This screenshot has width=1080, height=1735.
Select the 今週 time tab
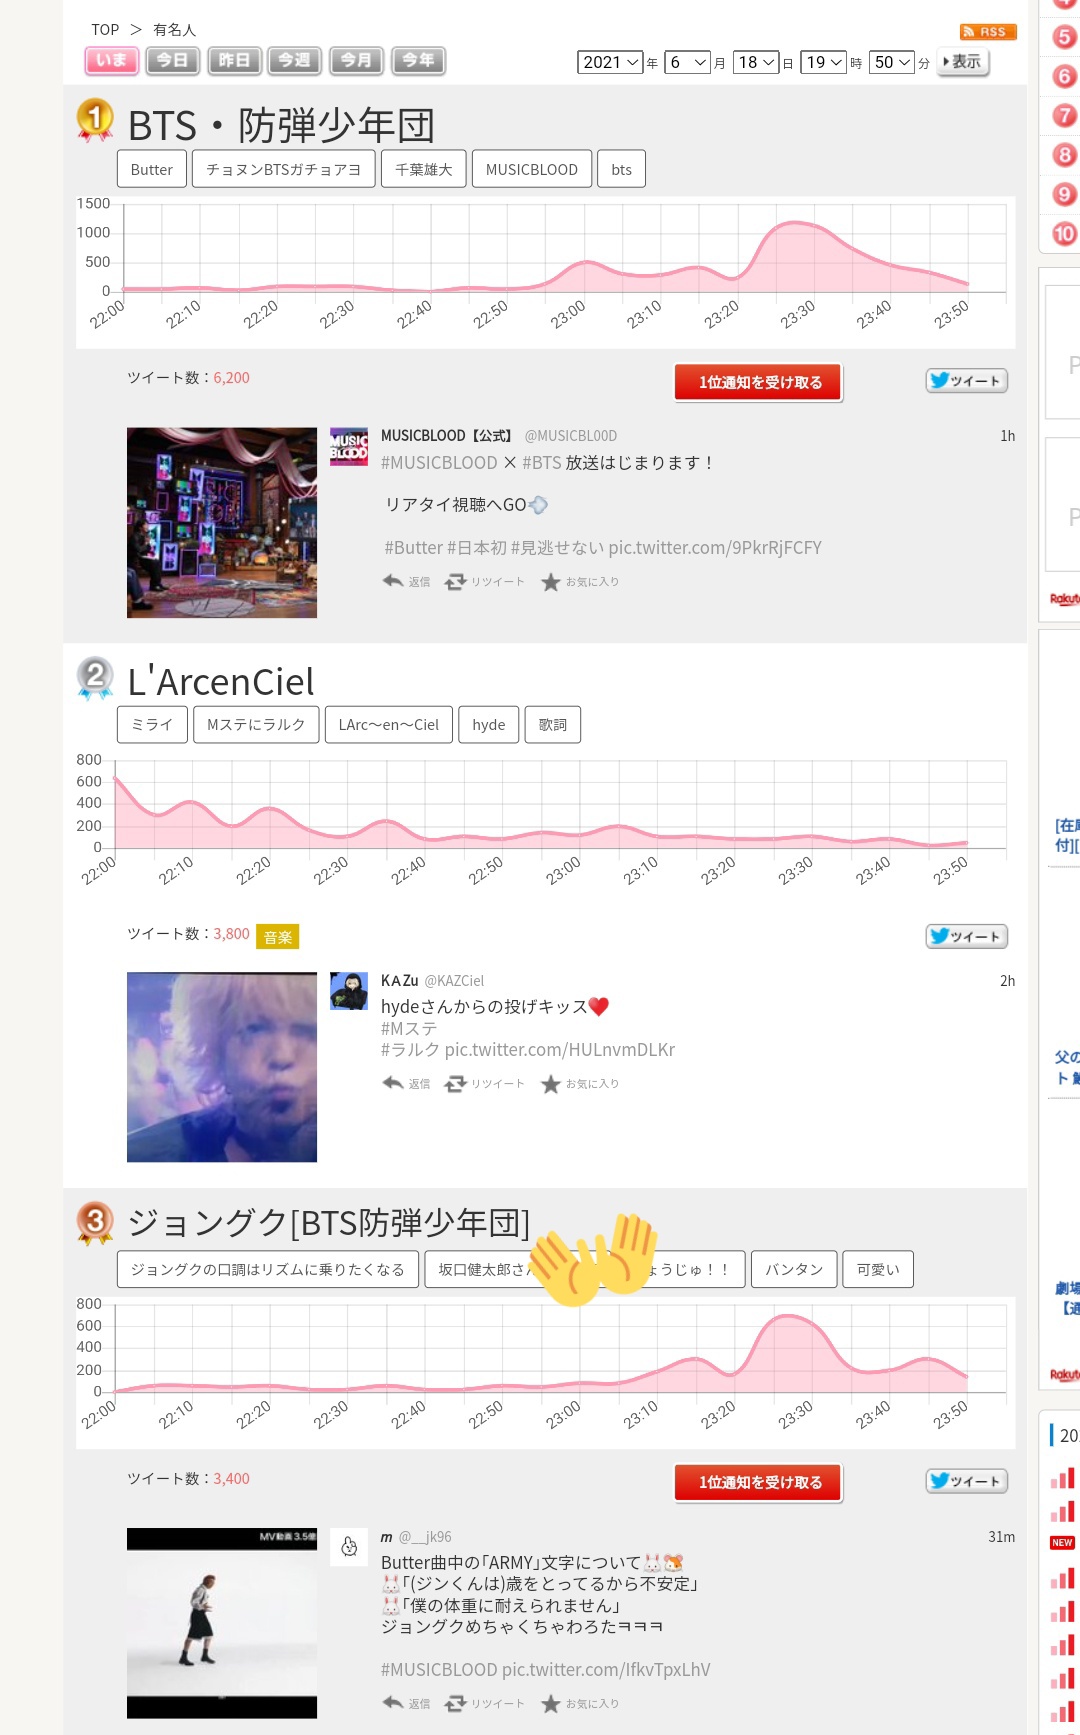pos(295,61)
